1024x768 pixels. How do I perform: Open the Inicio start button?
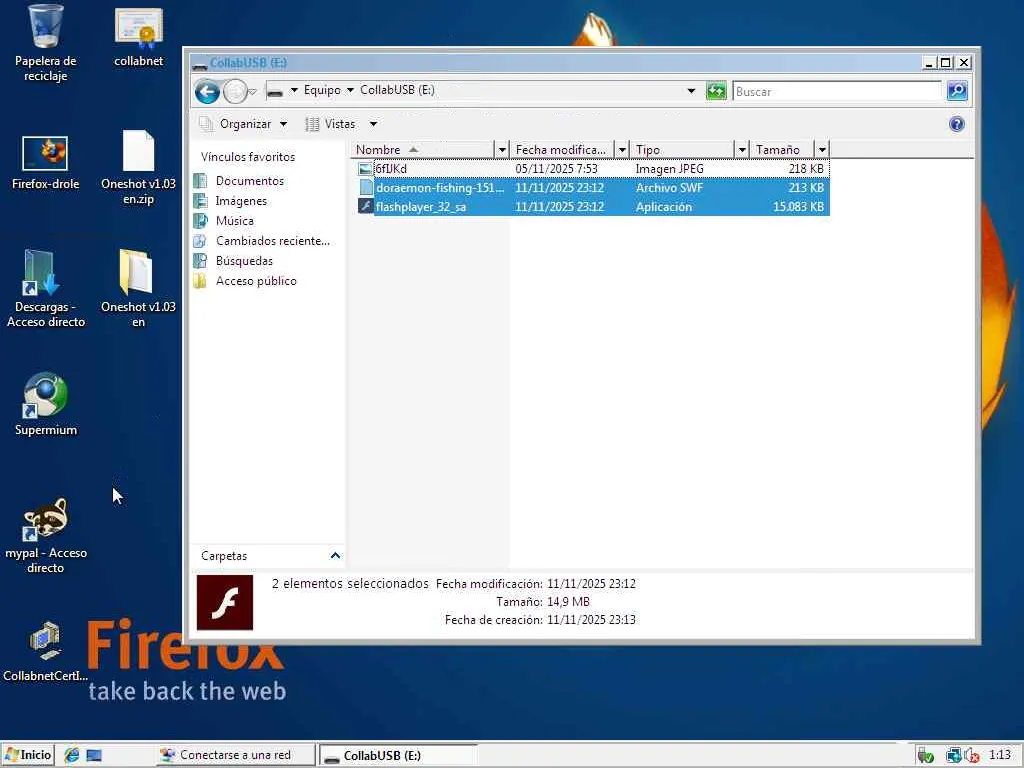tap(27, 755)
